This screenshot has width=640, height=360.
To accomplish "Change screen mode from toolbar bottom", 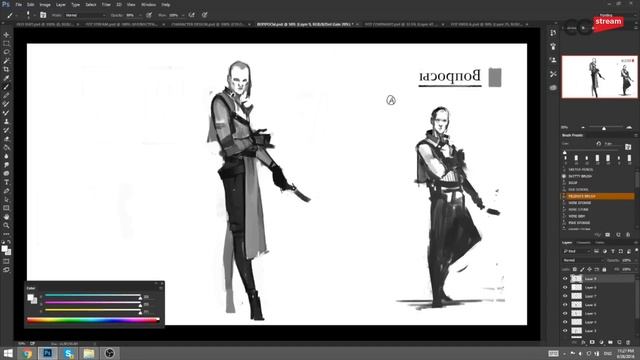I will pyautogui.click(x=6, y=270).
